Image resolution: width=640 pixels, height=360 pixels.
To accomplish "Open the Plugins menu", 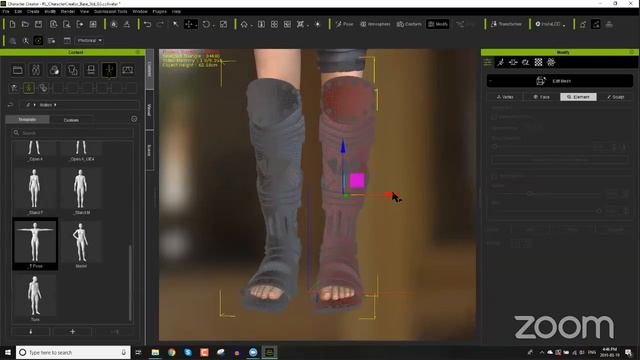I will pyautogui.click(x=159, y=11).
